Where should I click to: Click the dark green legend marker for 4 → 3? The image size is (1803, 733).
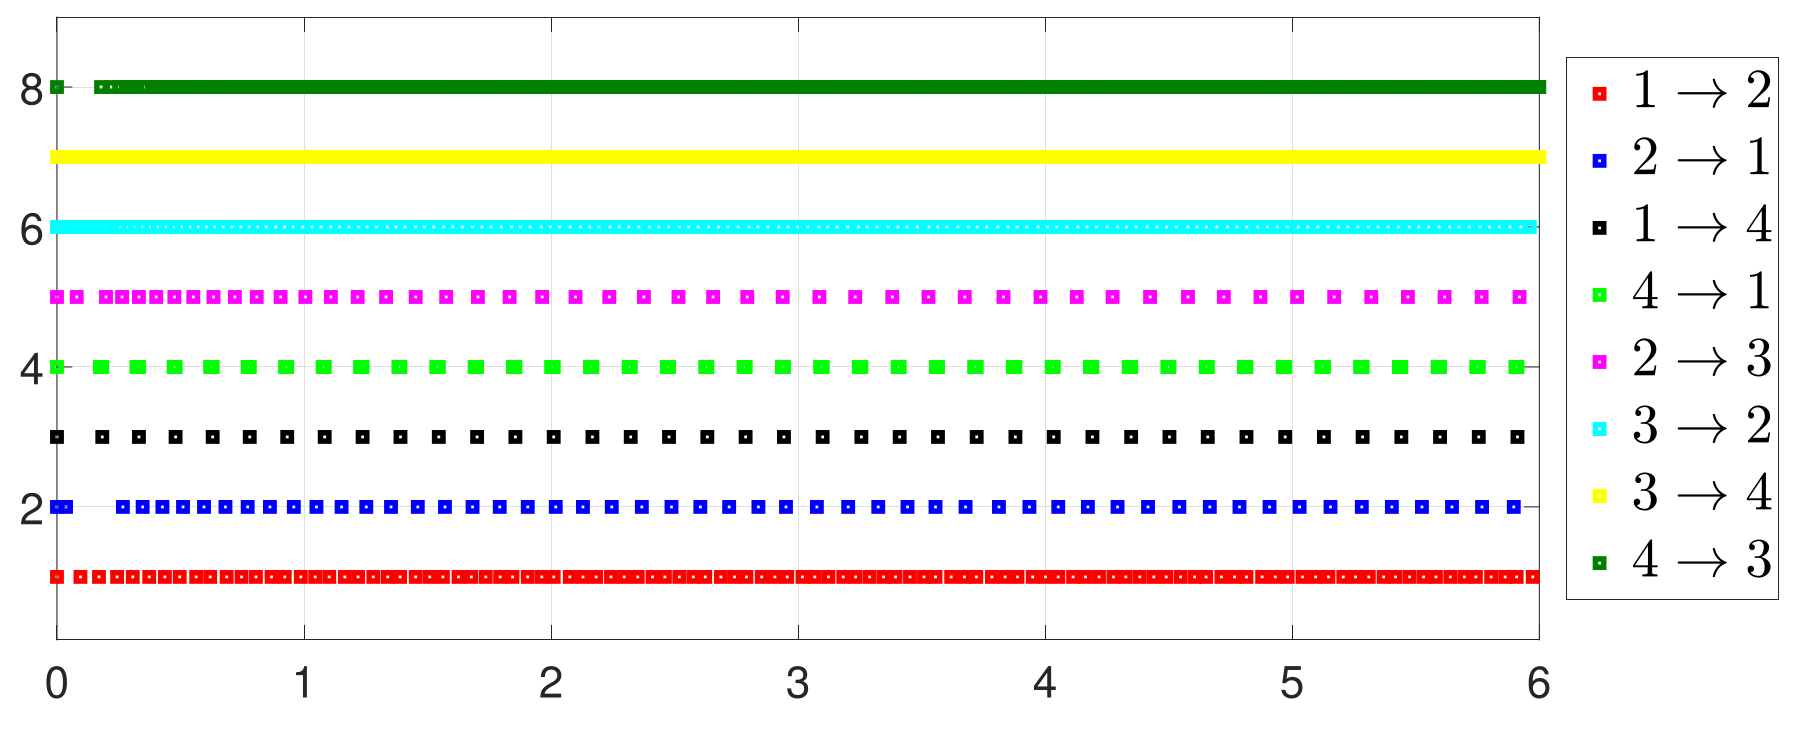click(1599, 563)
